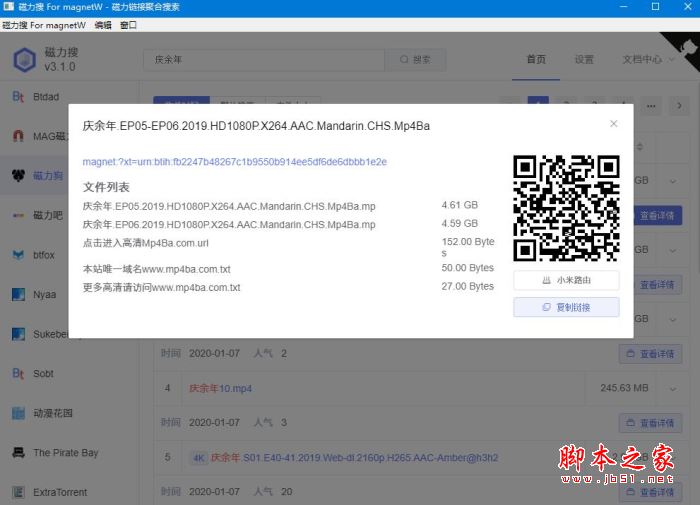Open the magnet link in the dialog
The image size is (700, 505).
coord(234,162)
